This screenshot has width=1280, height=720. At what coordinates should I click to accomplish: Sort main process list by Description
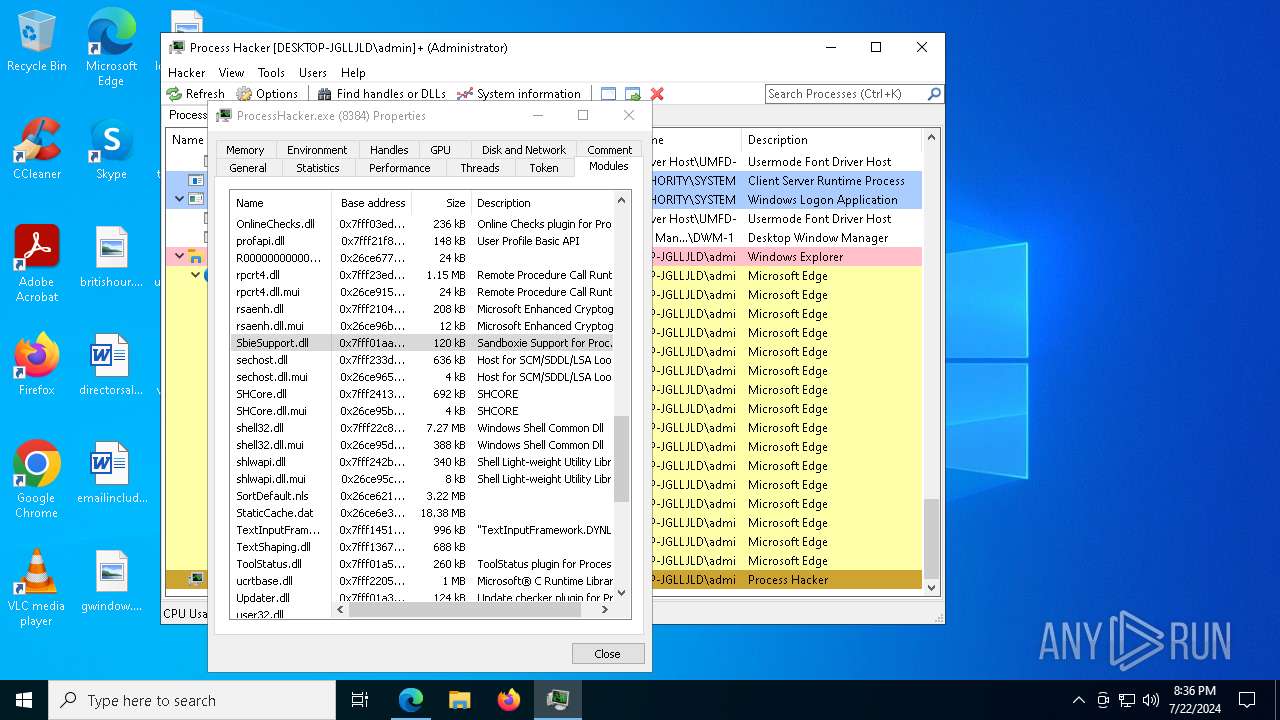click(830, 140)
